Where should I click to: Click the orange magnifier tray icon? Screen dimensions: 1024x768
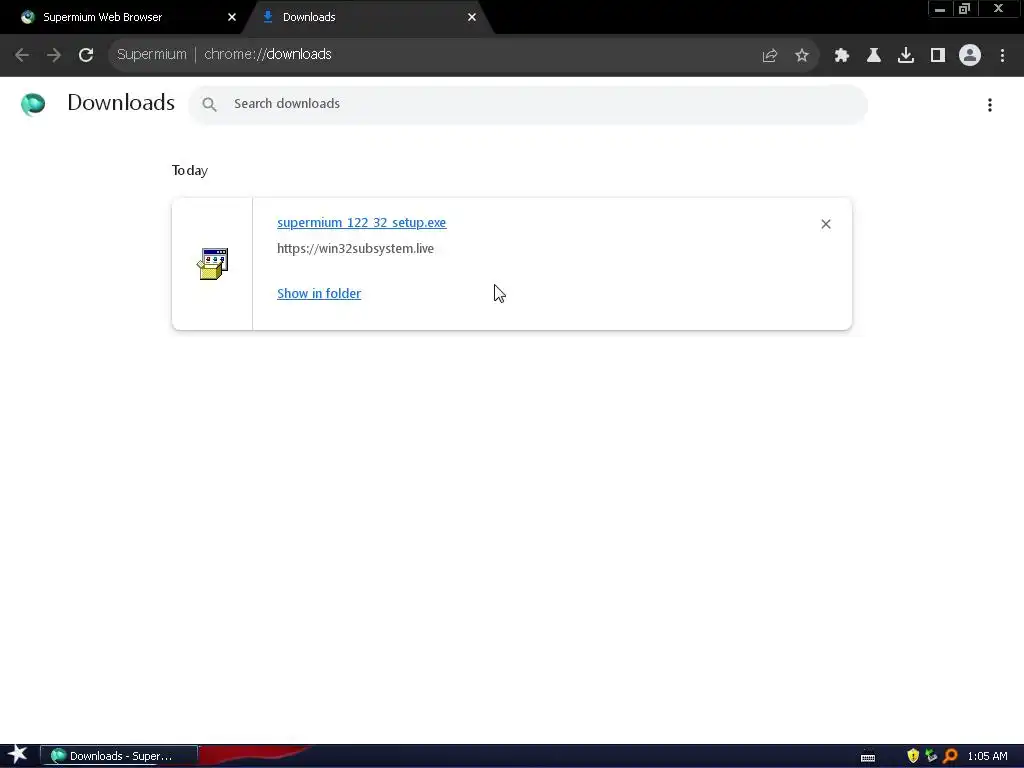click(950, 756)
